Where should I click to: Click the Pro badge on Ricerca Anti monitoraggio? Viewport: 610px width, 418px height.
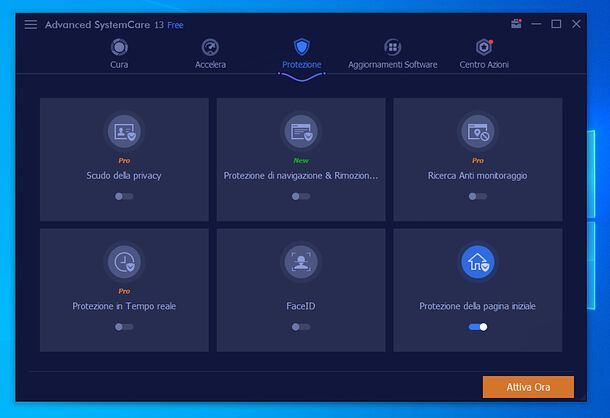[478, 160]
